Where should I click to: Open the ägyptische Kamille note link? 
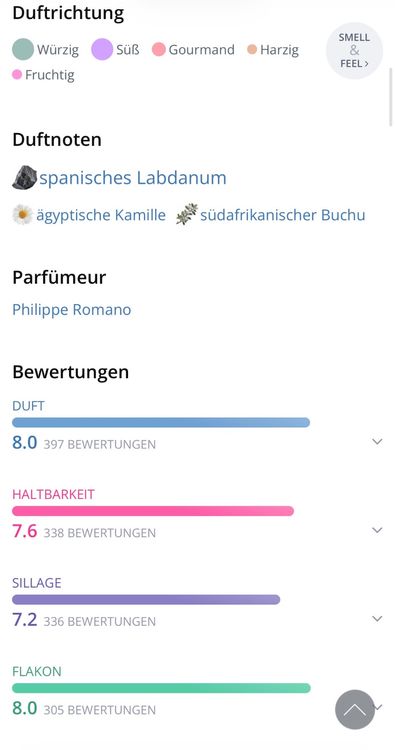[101, 215]
